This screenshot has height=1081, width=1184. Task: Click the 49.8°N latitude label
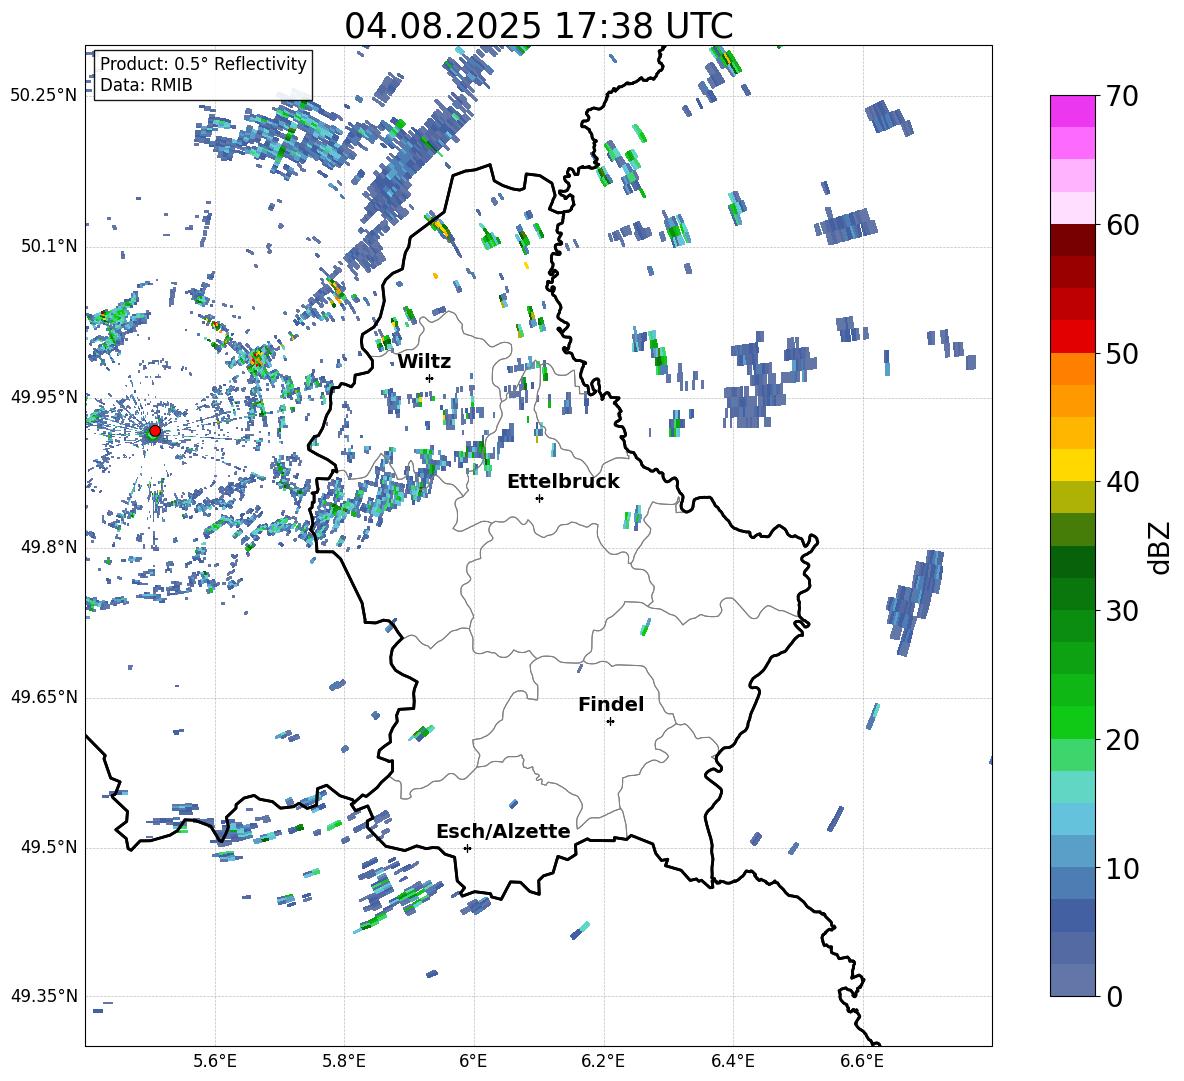pyautogui.click(x=48, y=547)
